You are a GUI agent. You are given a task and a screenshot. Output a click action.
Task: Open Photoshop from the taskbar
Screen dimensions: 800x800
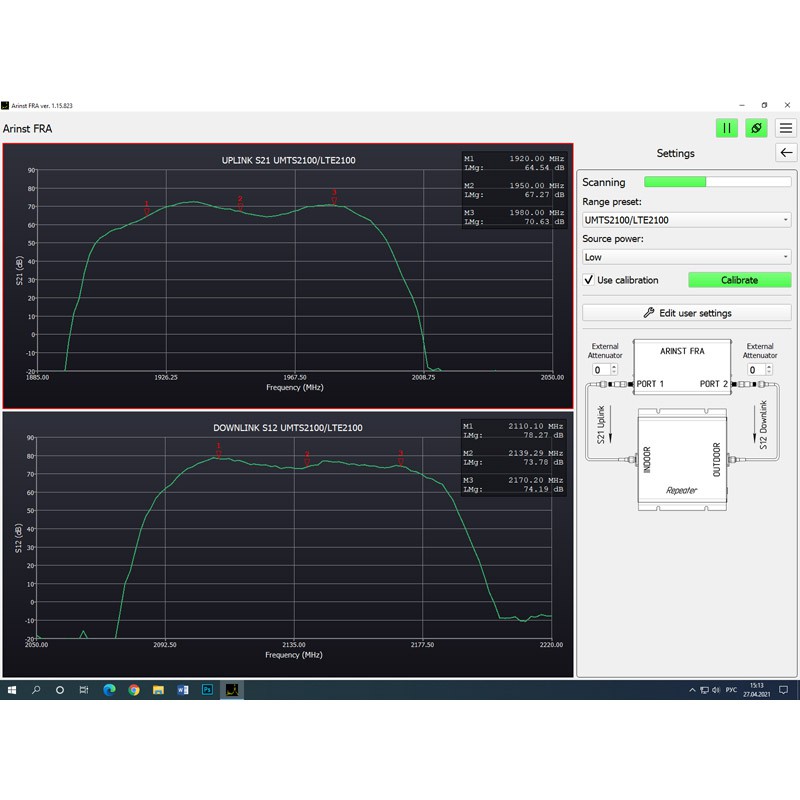click(208, 690)
